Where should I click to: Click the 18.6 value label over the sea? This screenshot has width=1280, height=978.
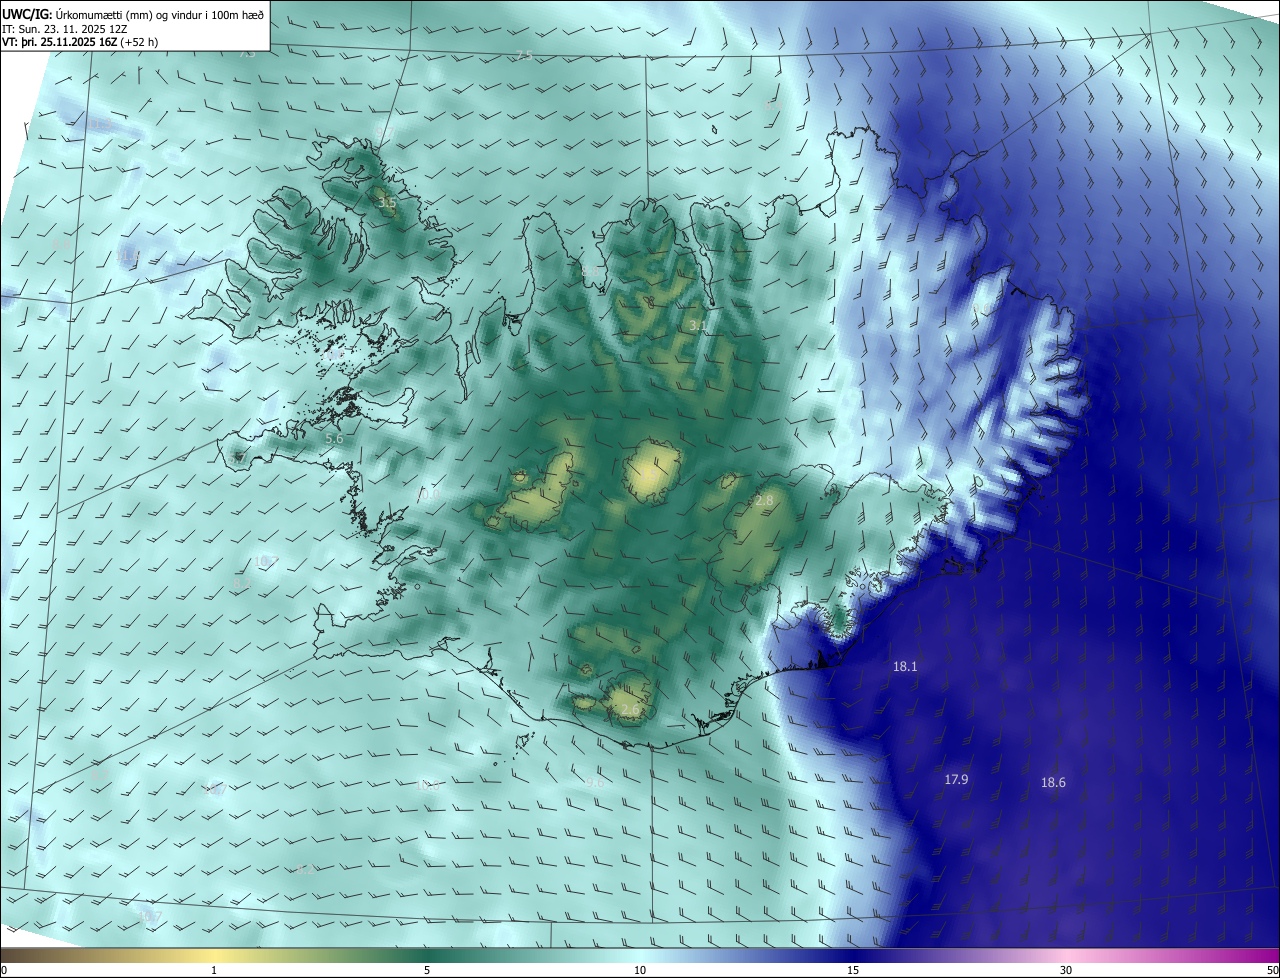click(x=1053, y=783)
